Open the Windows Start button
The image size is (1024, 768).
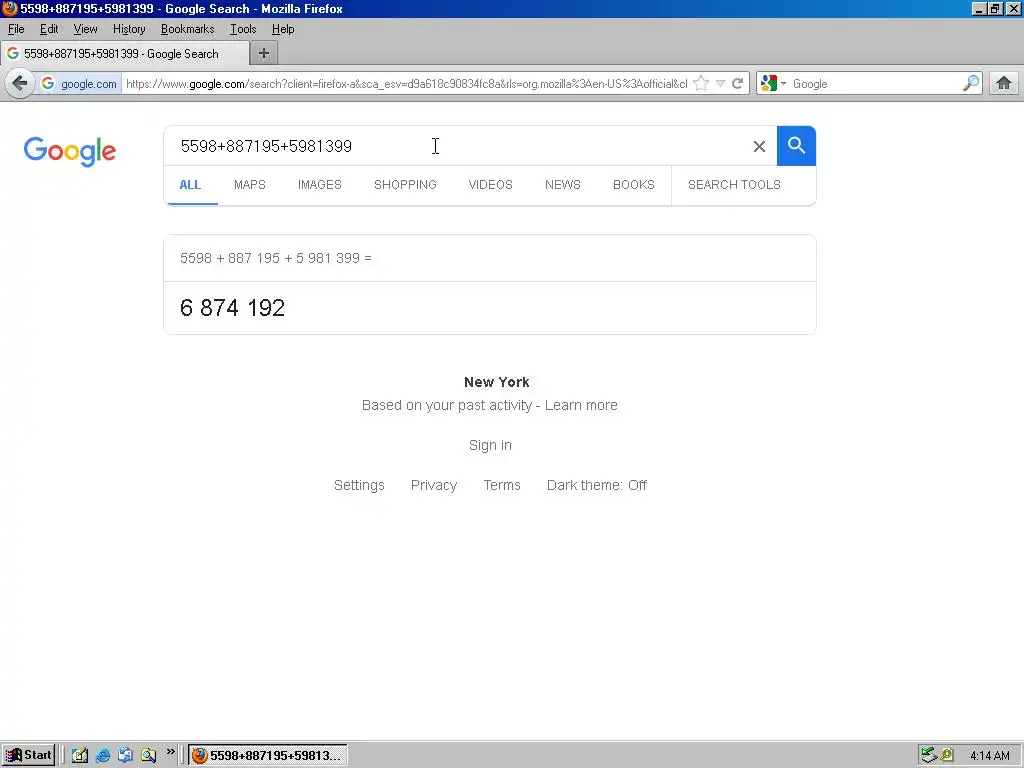click(x=28, y=755)
